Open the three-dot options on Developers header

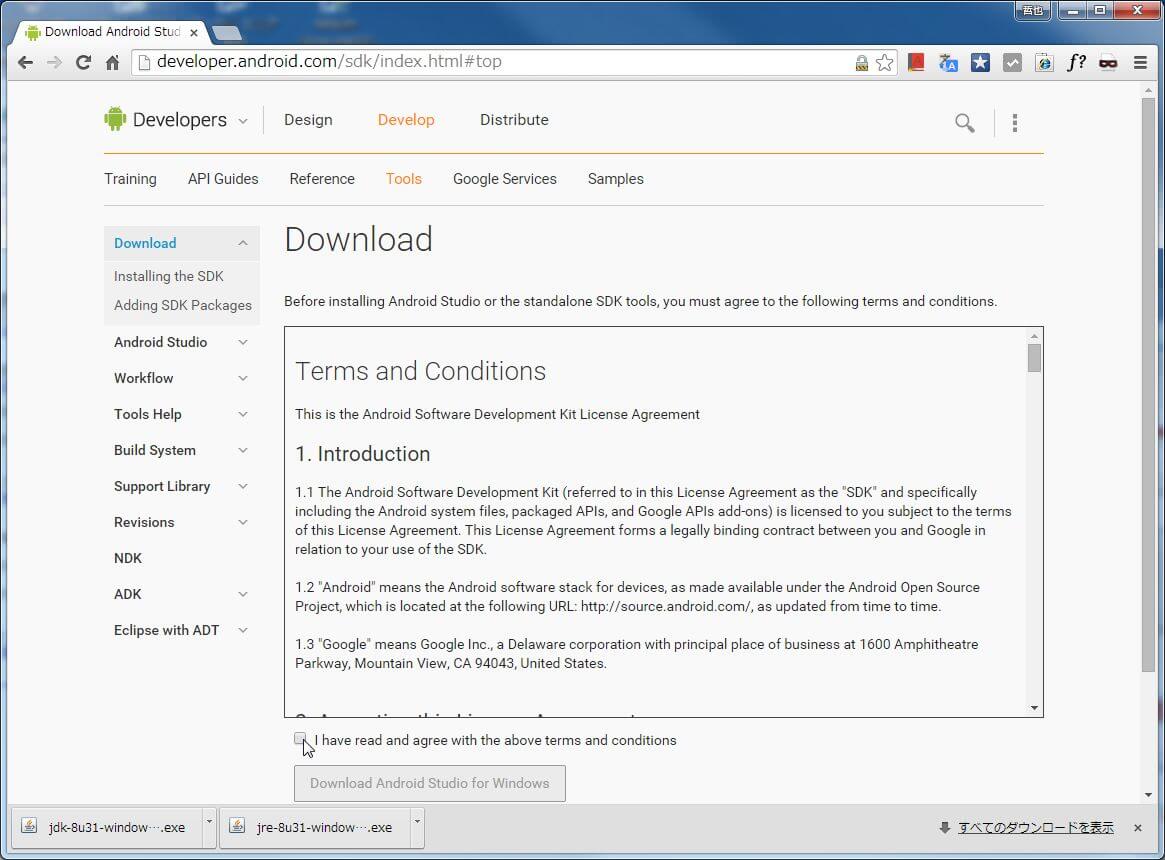1015,123
